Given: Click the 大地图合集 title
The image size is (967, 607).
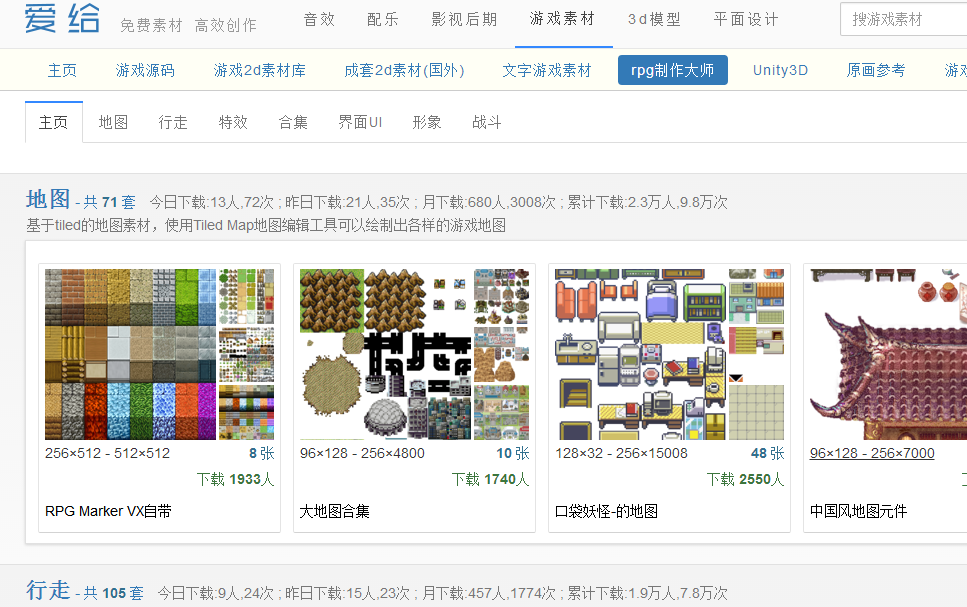Looking at the screenshot, I should click(x=335, y=511).
